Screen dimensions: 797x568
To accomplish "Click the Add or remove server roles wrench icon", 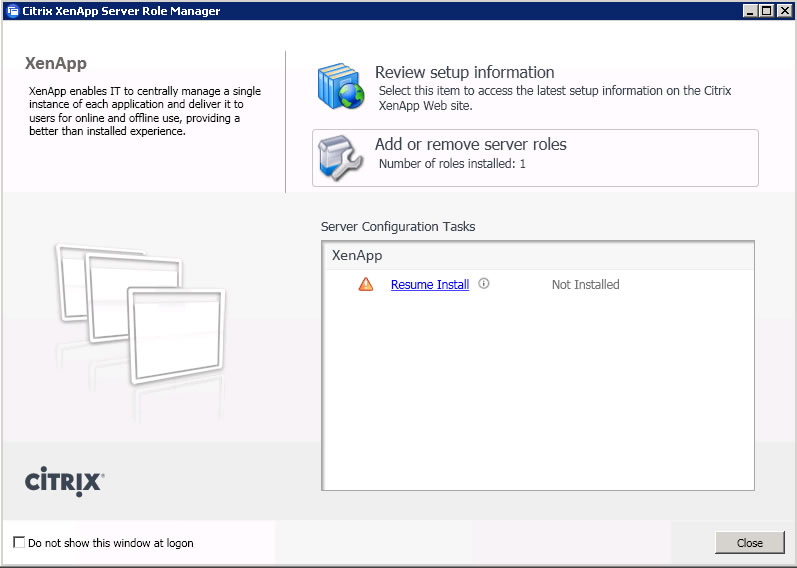I will pyautogui.click(x=340, y=158).
